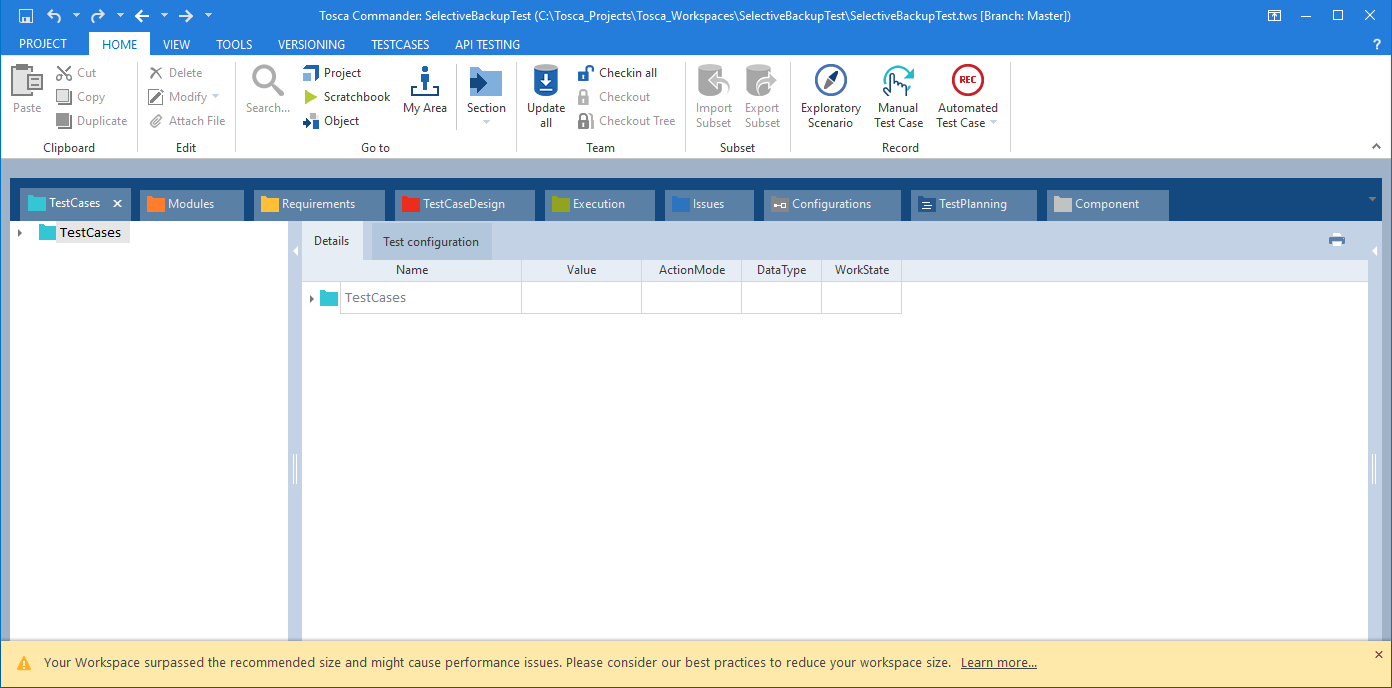
Task: Open the Requirements tab
Action: (x=319, y=204)
